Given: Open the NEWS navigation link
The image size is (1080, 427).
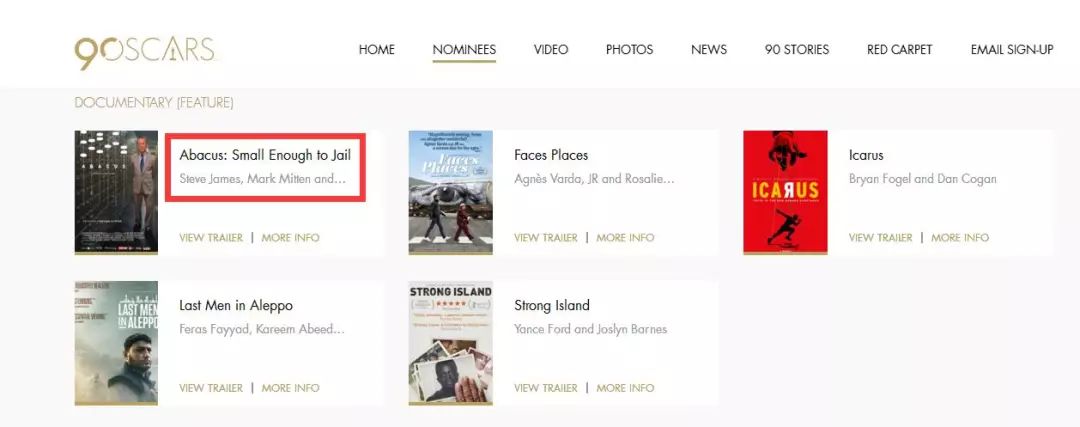Looking at the screenshot, I should 709,50.
